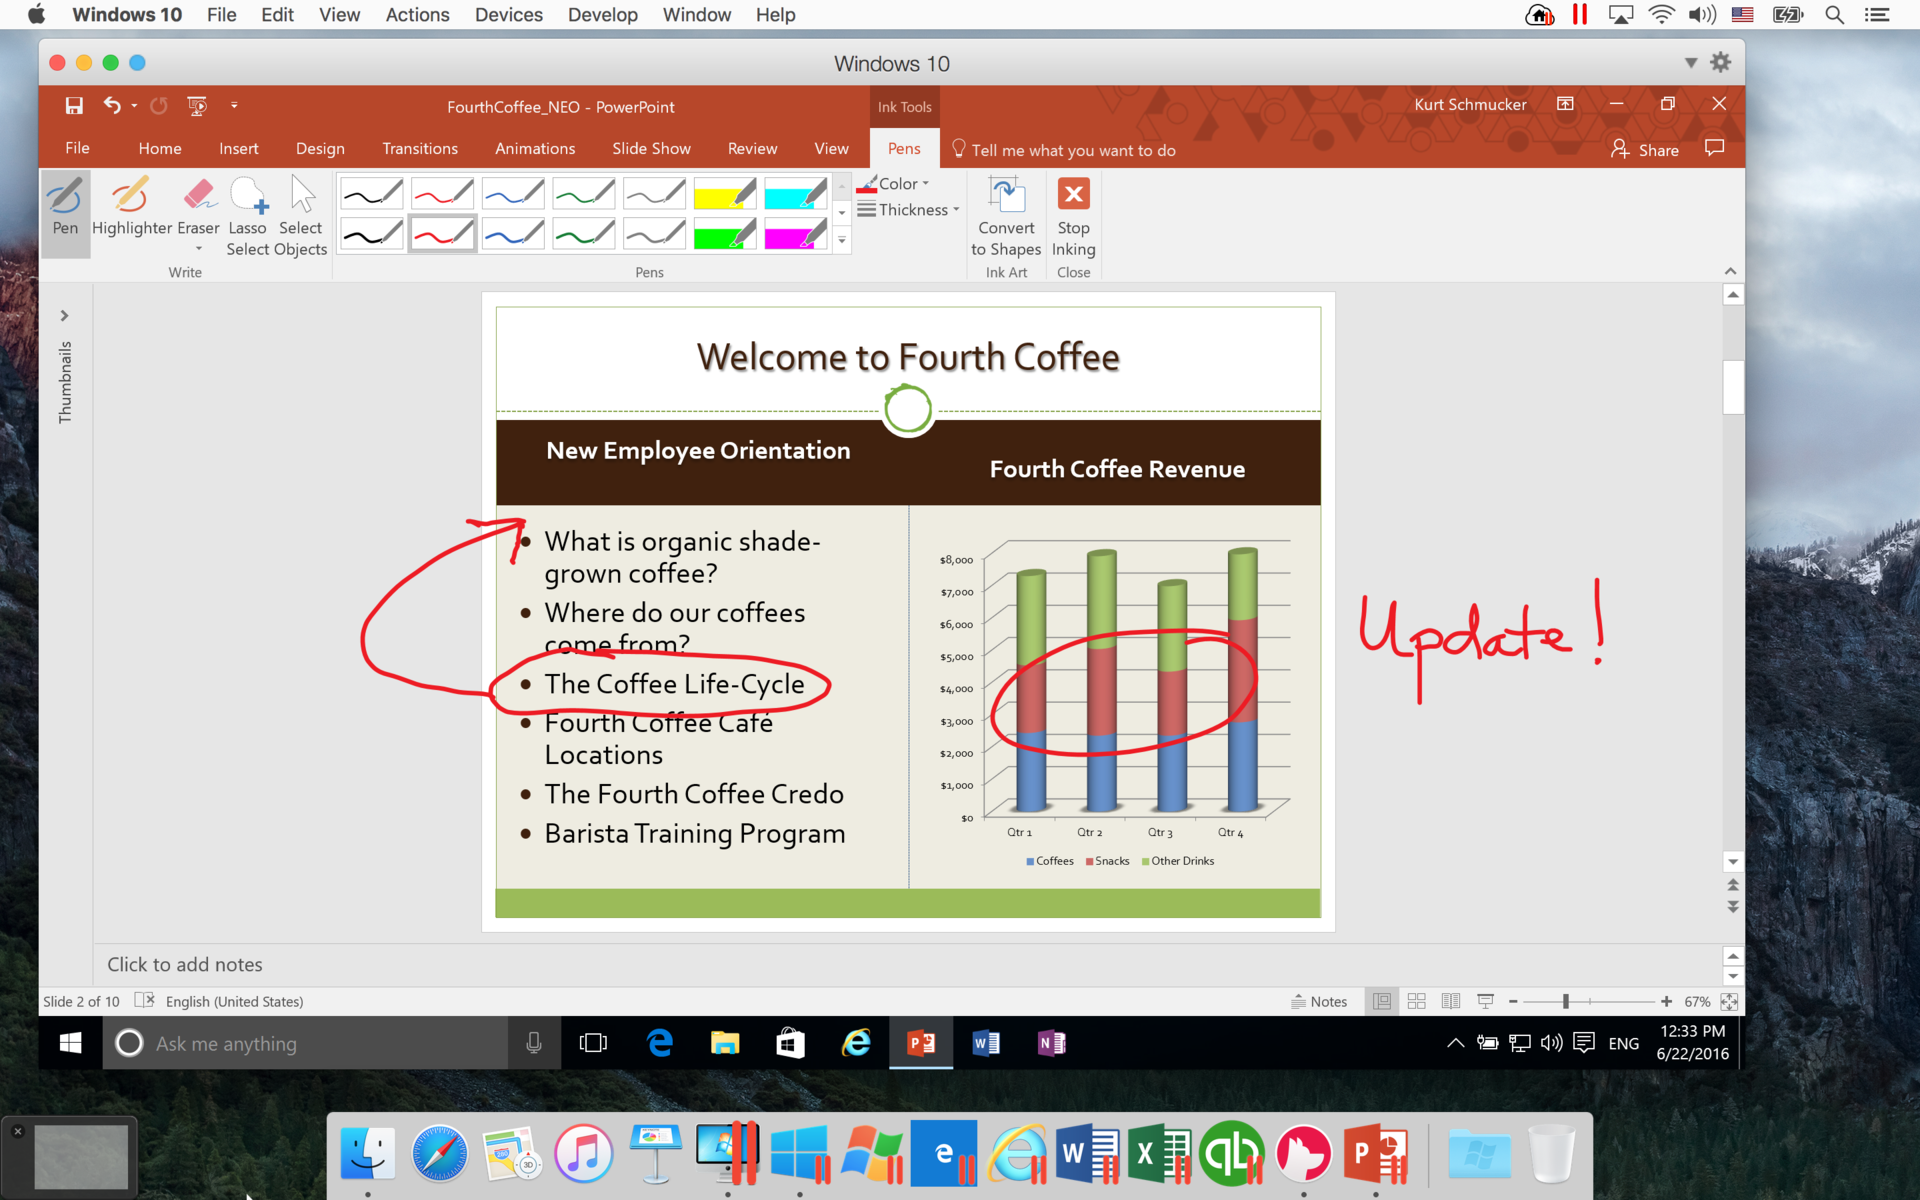
Task: Select the yellow highlighter pen swatch
Action: pyautogui.click(x=724, y=193)
